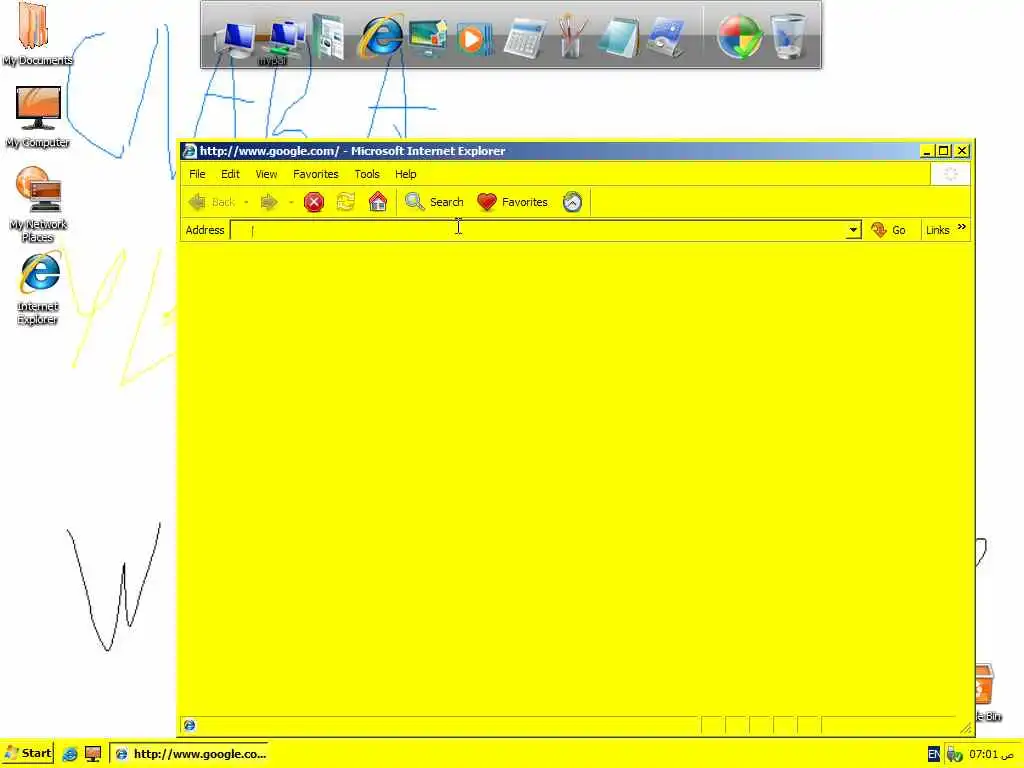Open the Search pane
This screenshot has height=768, width=1024.
click(x=434, y=202)
